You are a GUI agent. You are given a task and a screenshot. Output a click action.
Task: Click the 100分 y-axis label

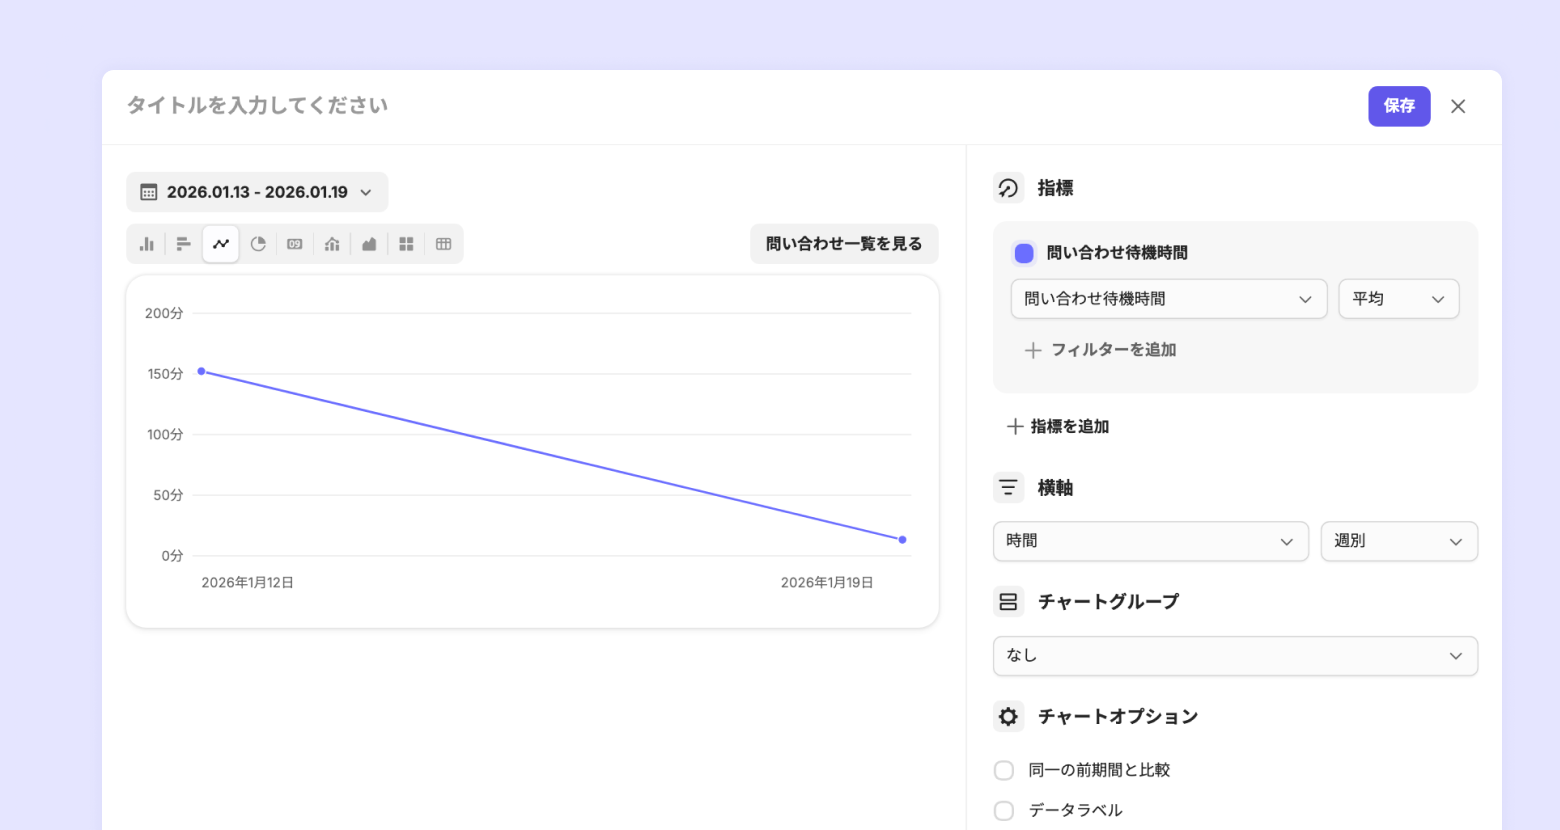pos(165,435)
